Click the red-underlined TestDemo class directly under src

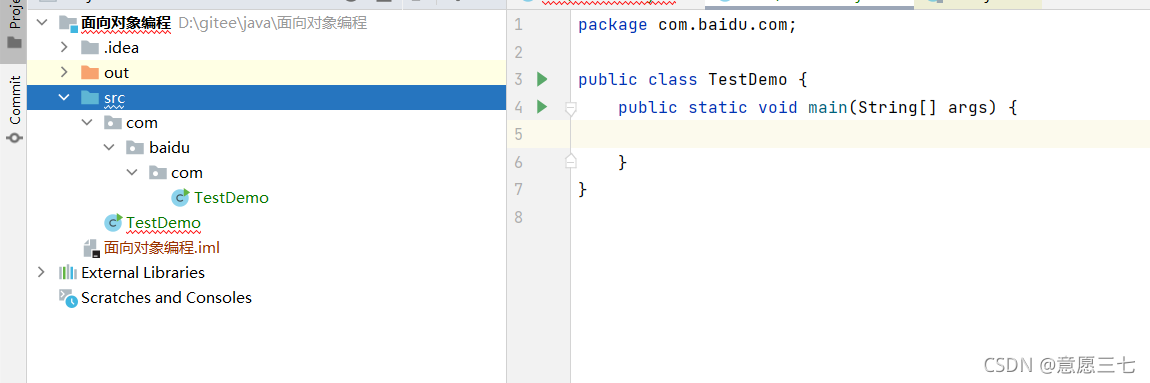163,222
